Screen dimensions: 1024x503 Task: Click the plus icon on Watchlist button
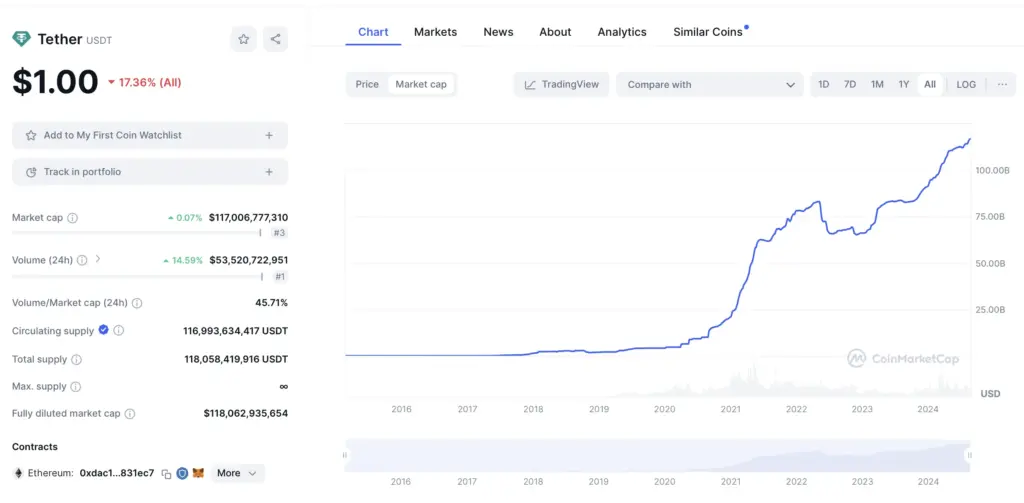point(269,135)
